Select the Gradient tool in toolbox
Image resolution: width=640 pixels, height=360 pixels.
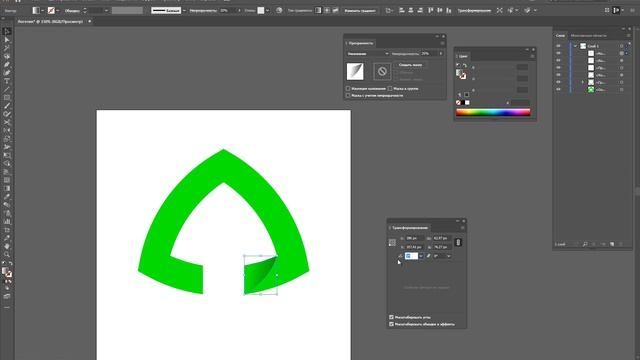tap(7, 188)
